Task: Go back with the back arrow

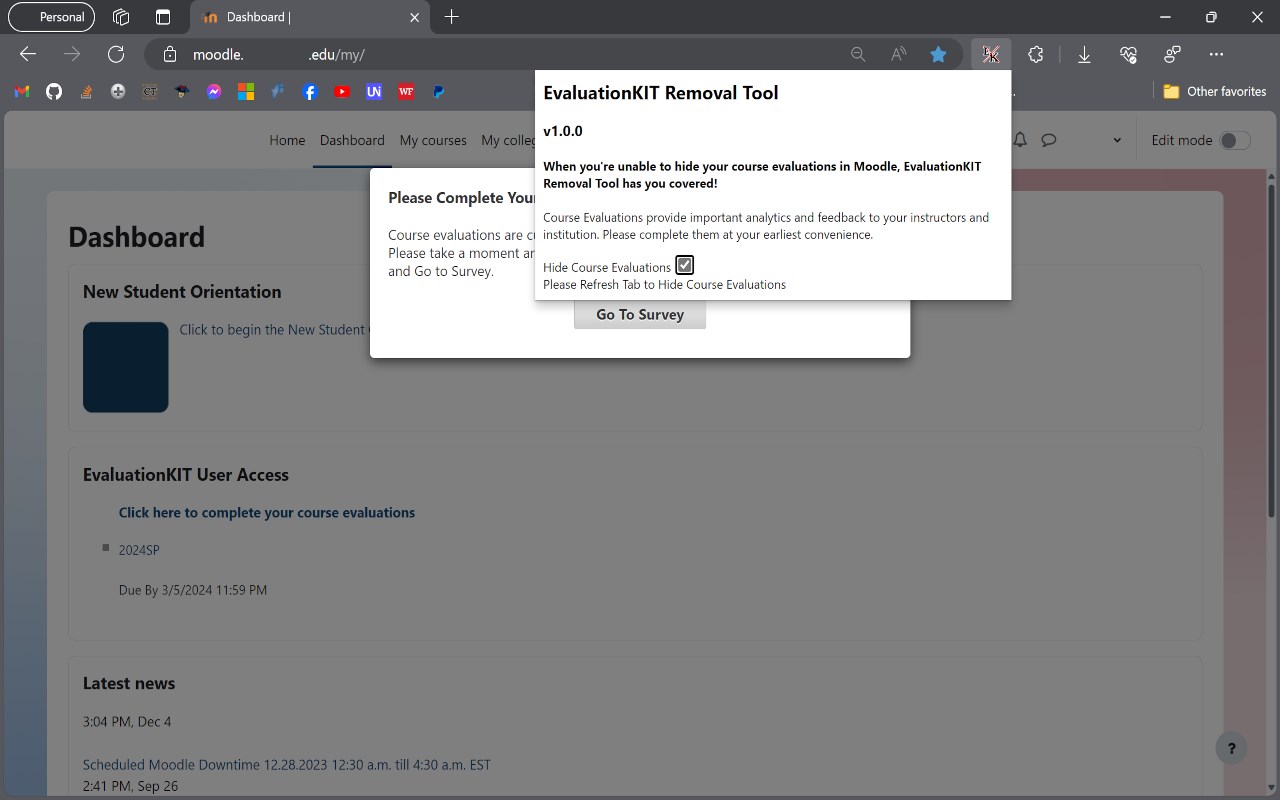Action: click(x=28, y=55)
